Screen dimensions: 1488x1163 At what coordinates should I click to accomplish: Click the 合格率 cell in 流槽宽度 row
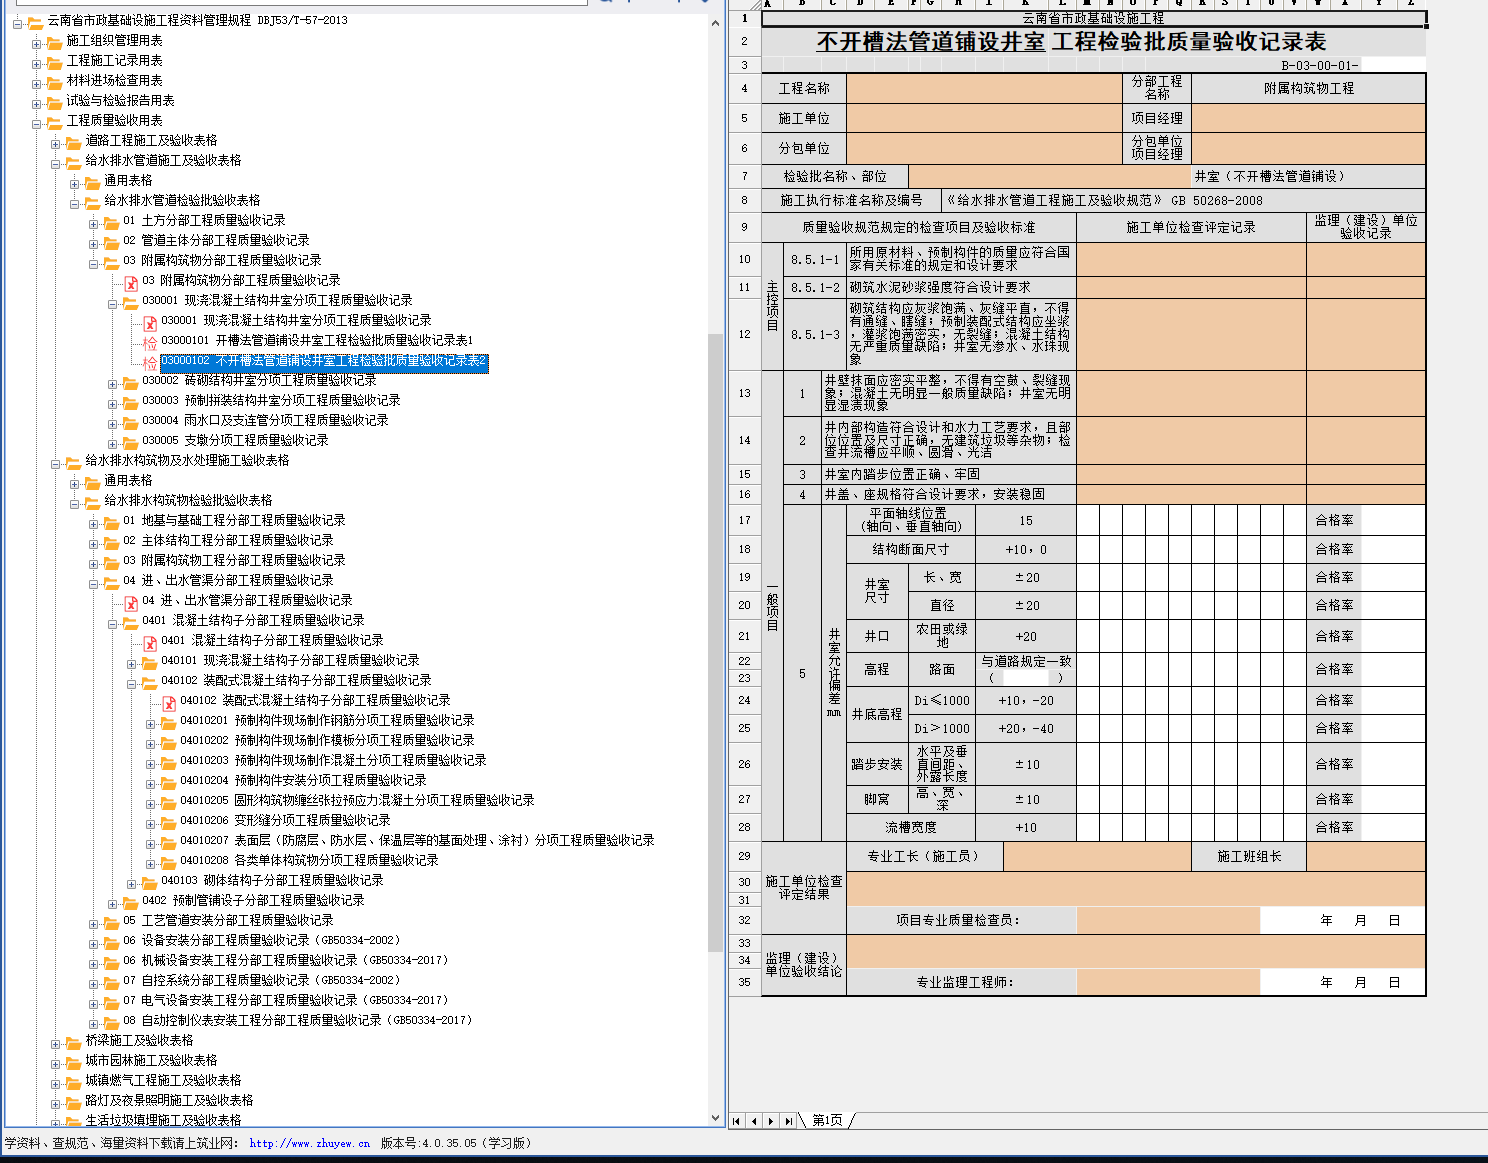tap(1334, 827)
